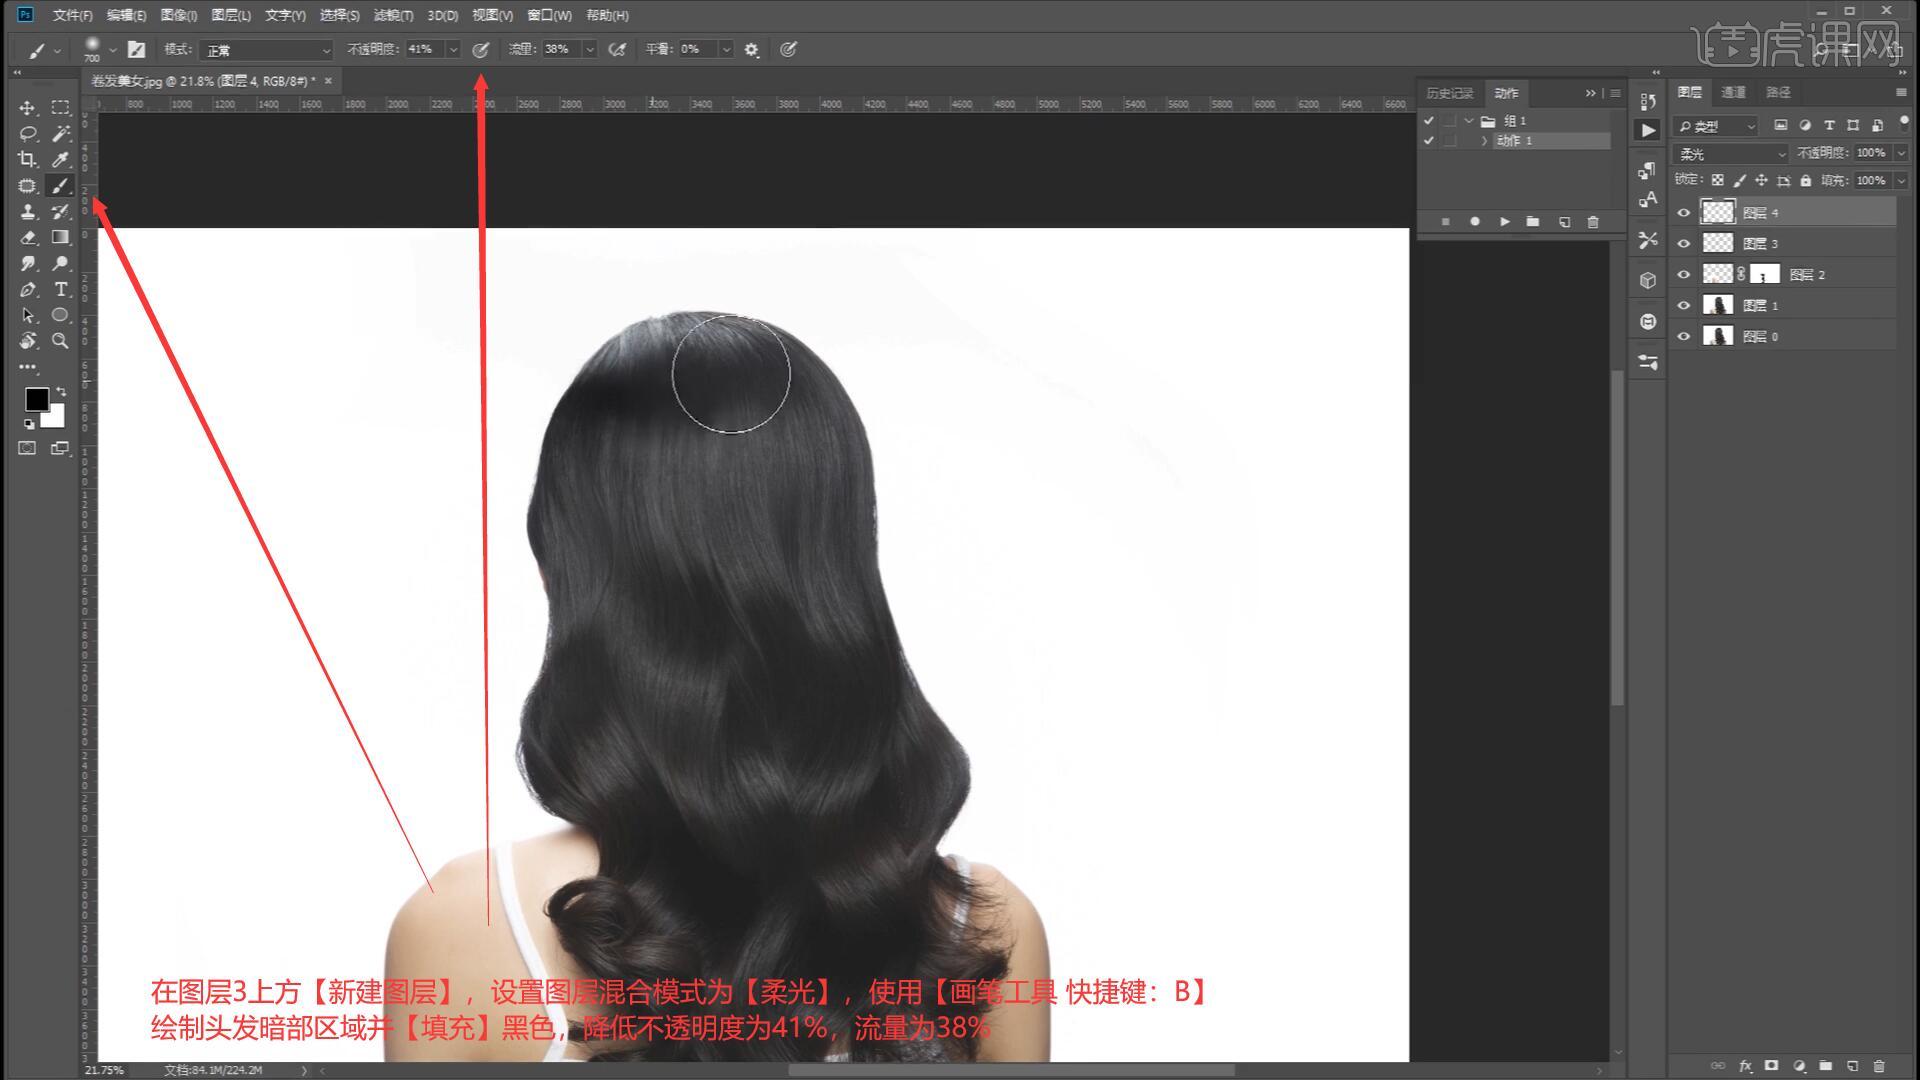This screenshot has width=1920, height=1080.
Task: Select the Rectangular Marquee tool
Action: point(60,107)
